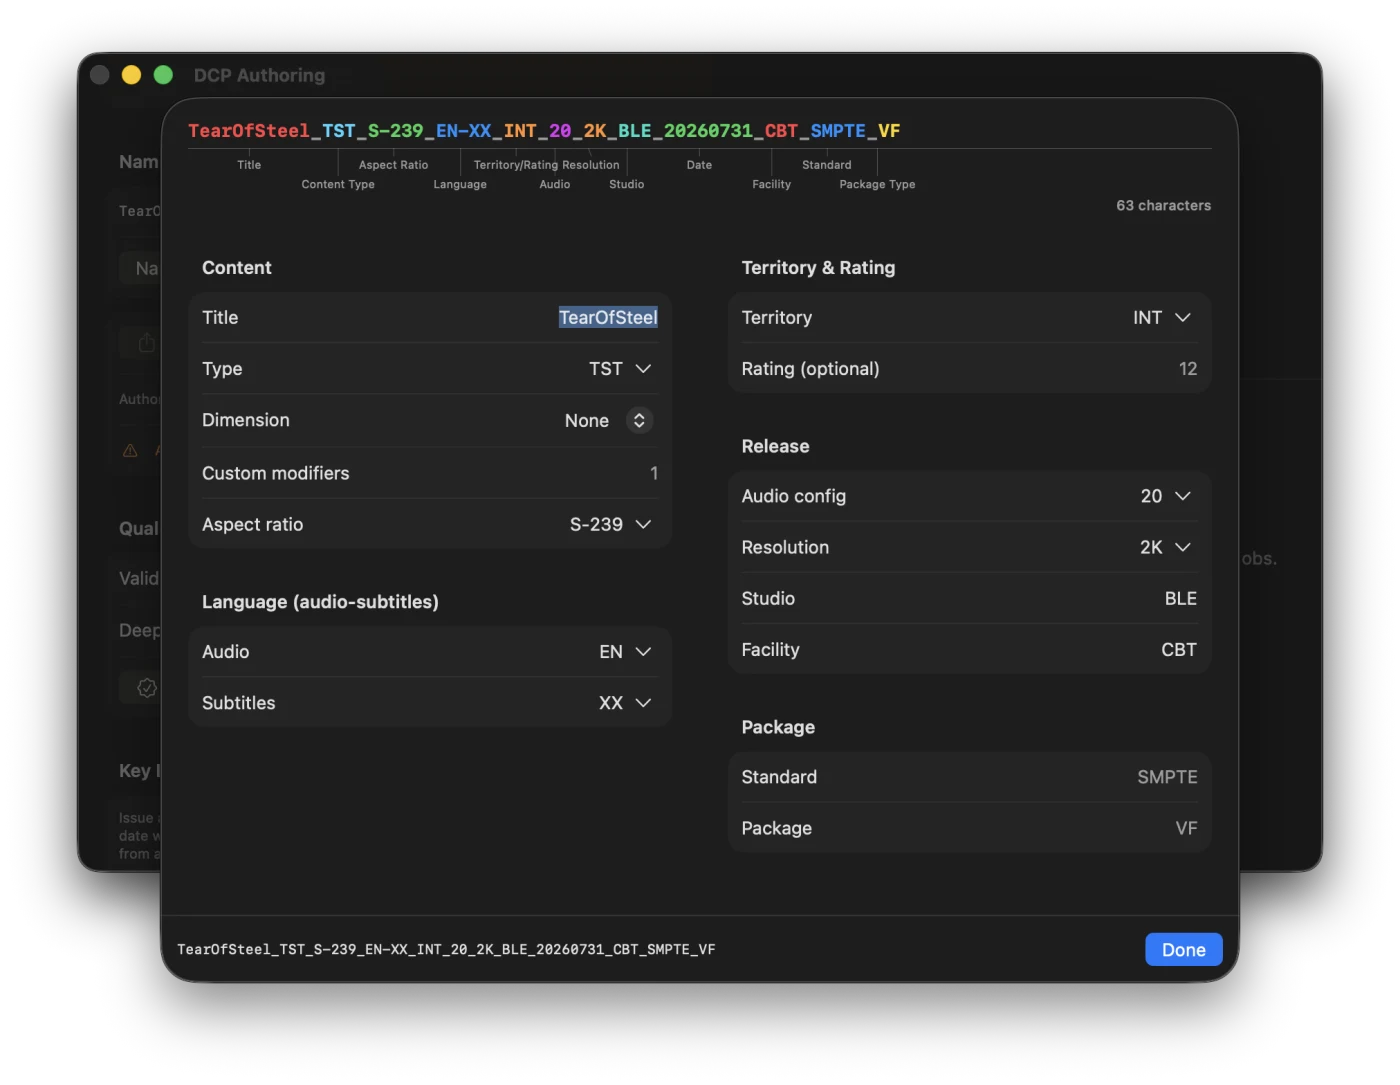Click the green S-239 segment in colored name
This screenshot has width=1400, height=1085.
tap(395, 131)
